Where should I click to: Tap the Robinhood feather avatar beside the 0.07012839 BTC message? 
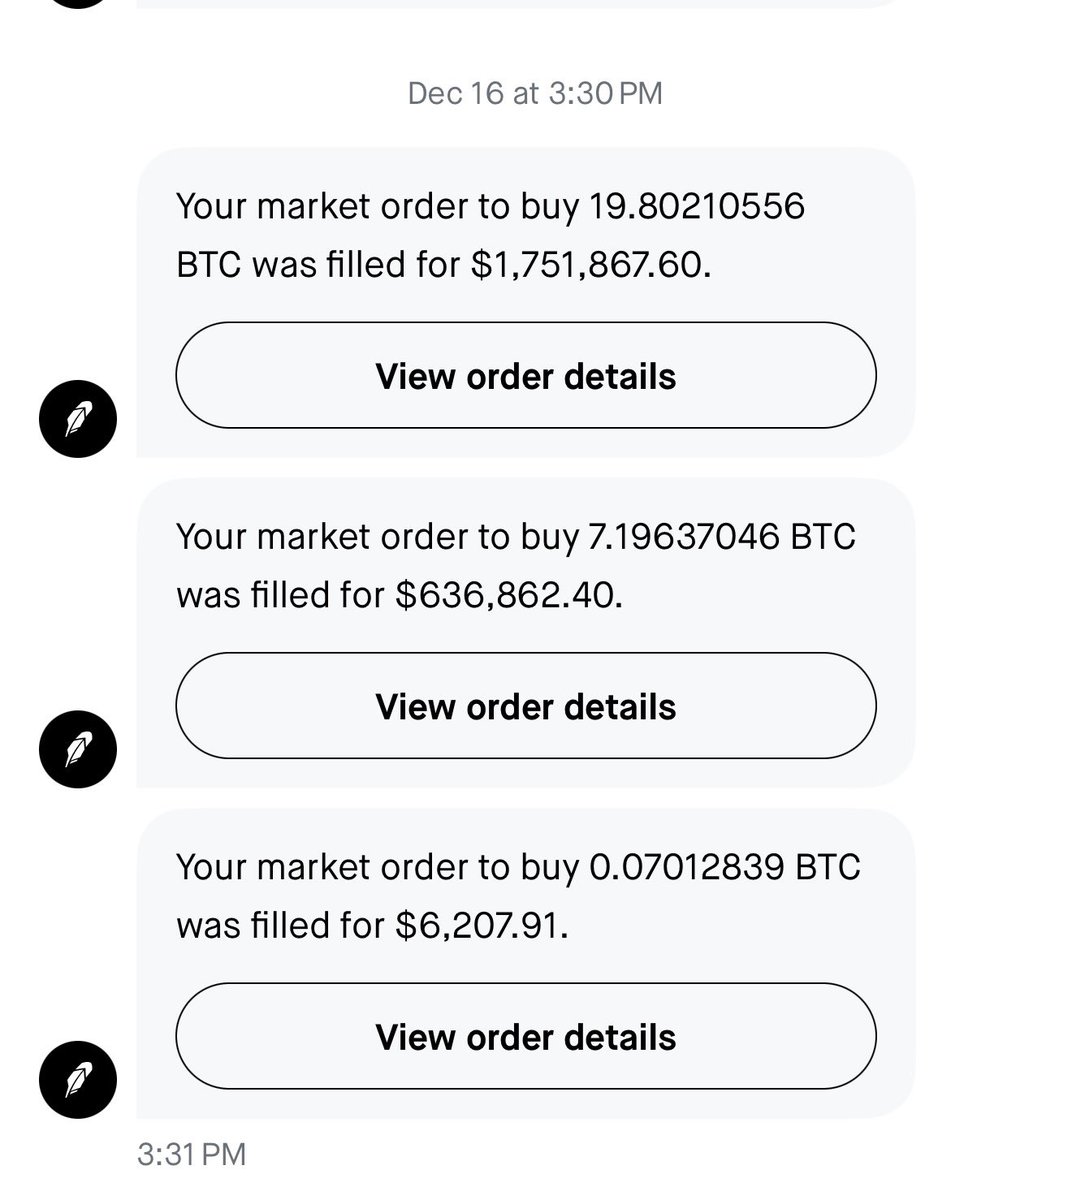click(x=78, y=1080)
